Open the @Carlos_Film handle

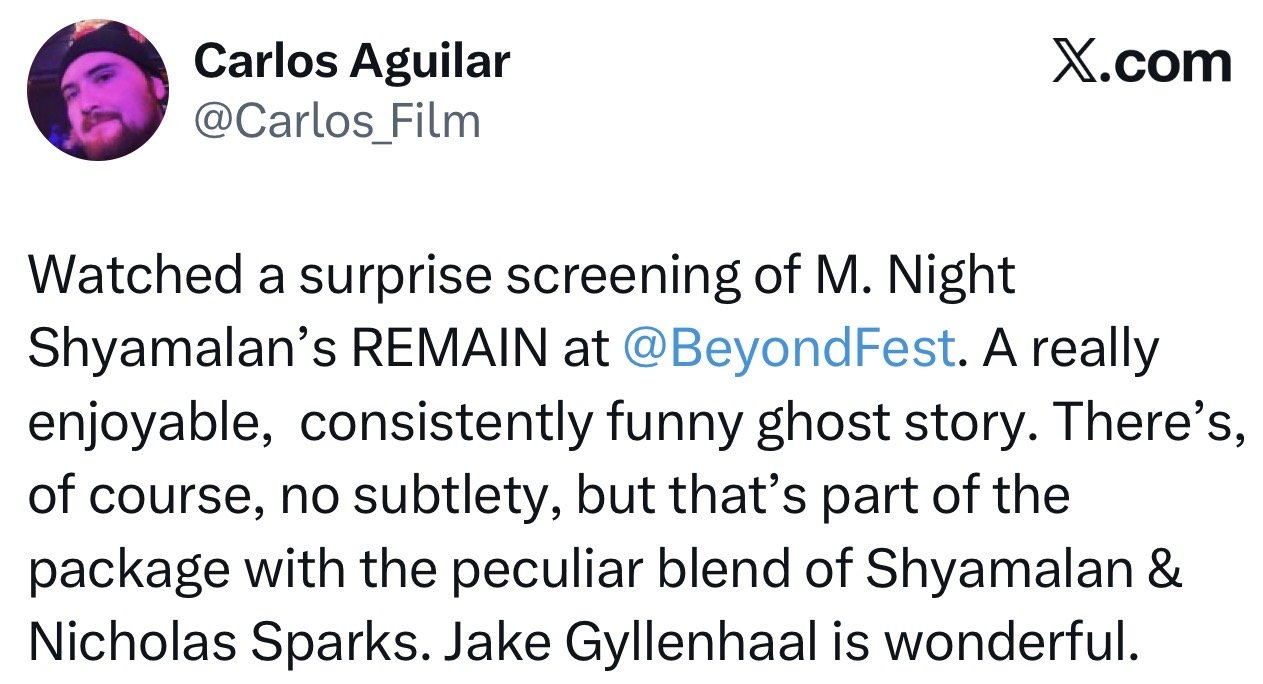click(x=337, y=121)
